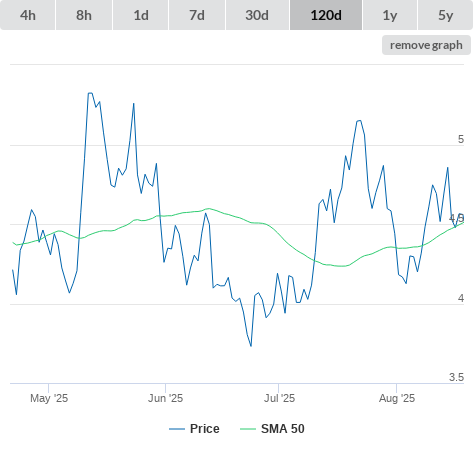Click the active 120d range tab

coord(326,15)
